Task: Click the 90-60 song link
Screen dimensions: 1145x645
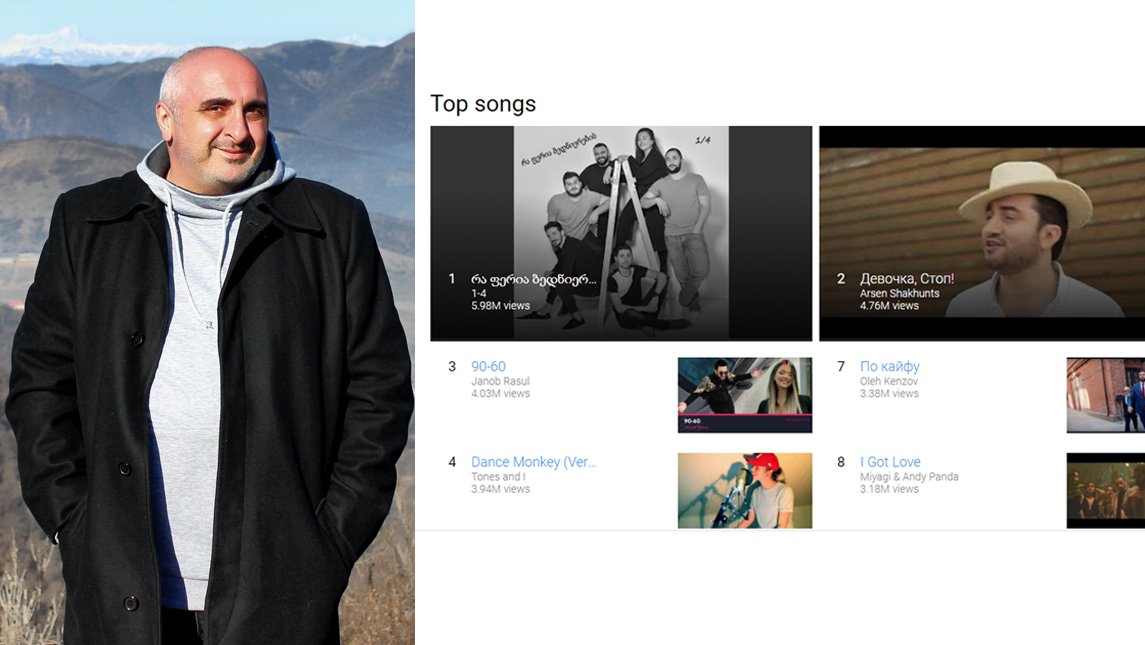Action: coord(488,367)
